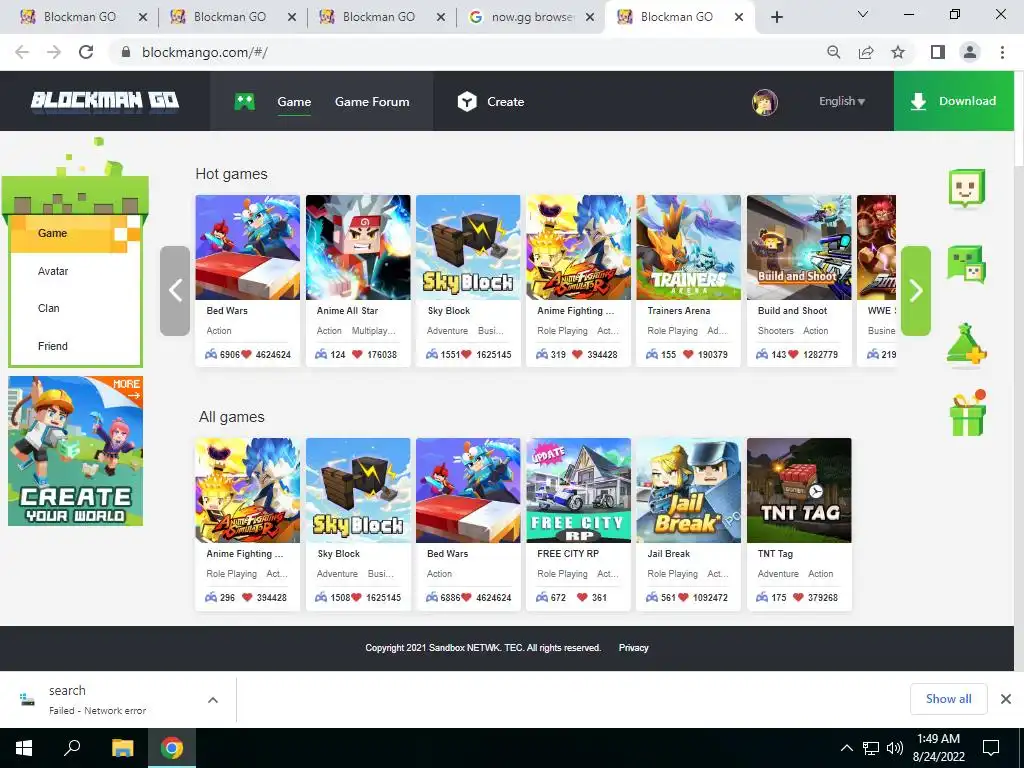
Task: Open the English language dropdown
Action: [x=842, y=101]
